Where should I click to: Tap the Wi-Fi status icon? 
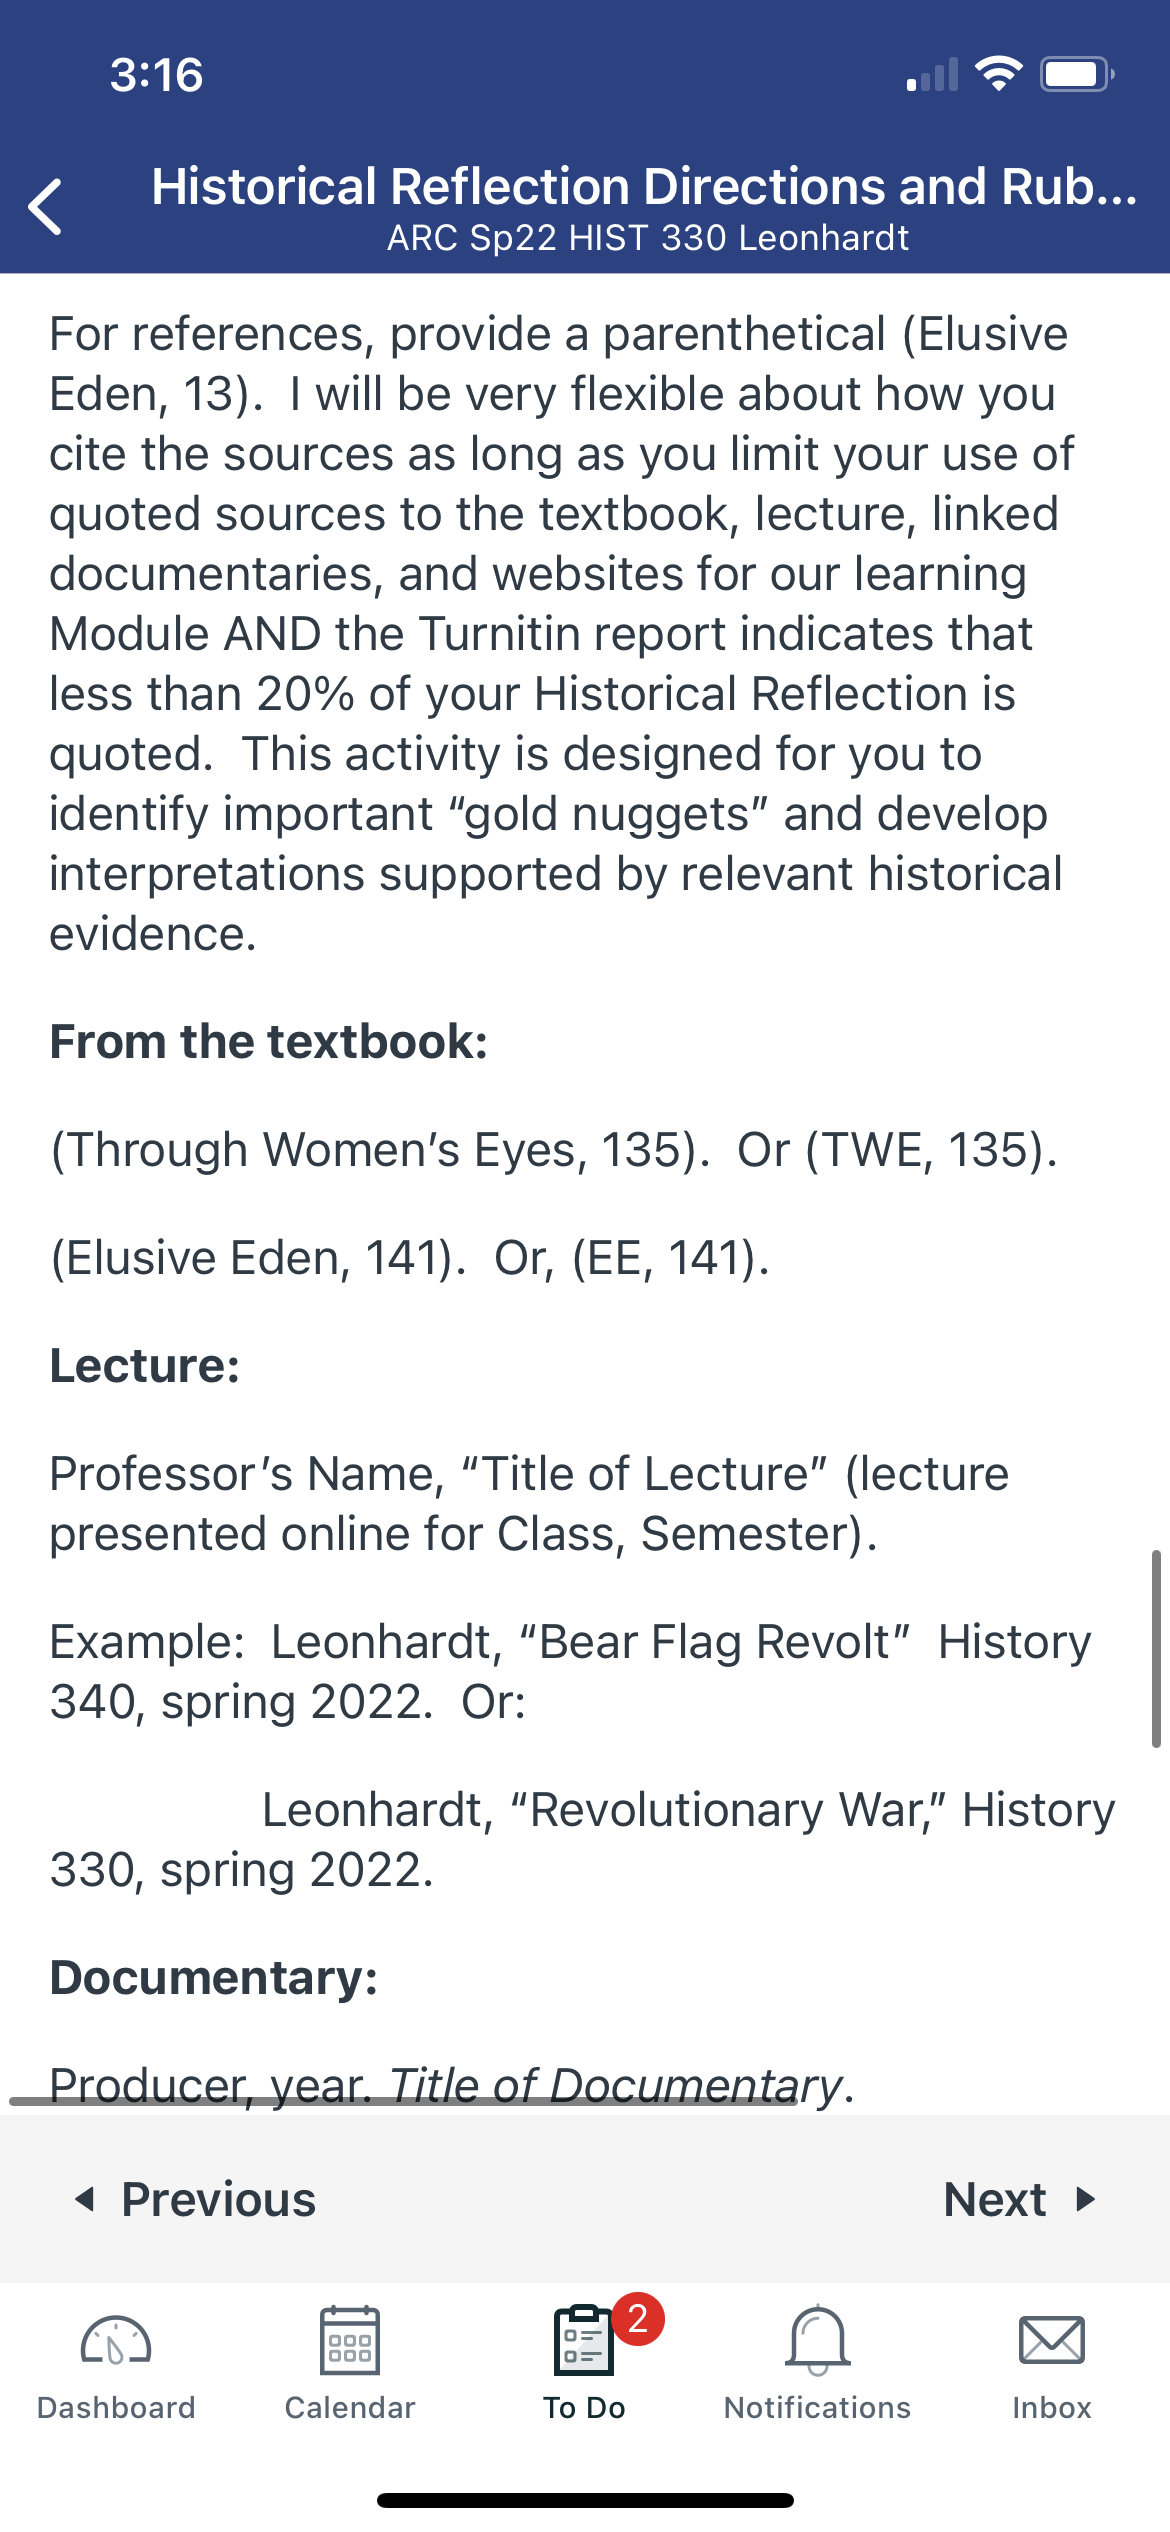click(x=998, y=74)
